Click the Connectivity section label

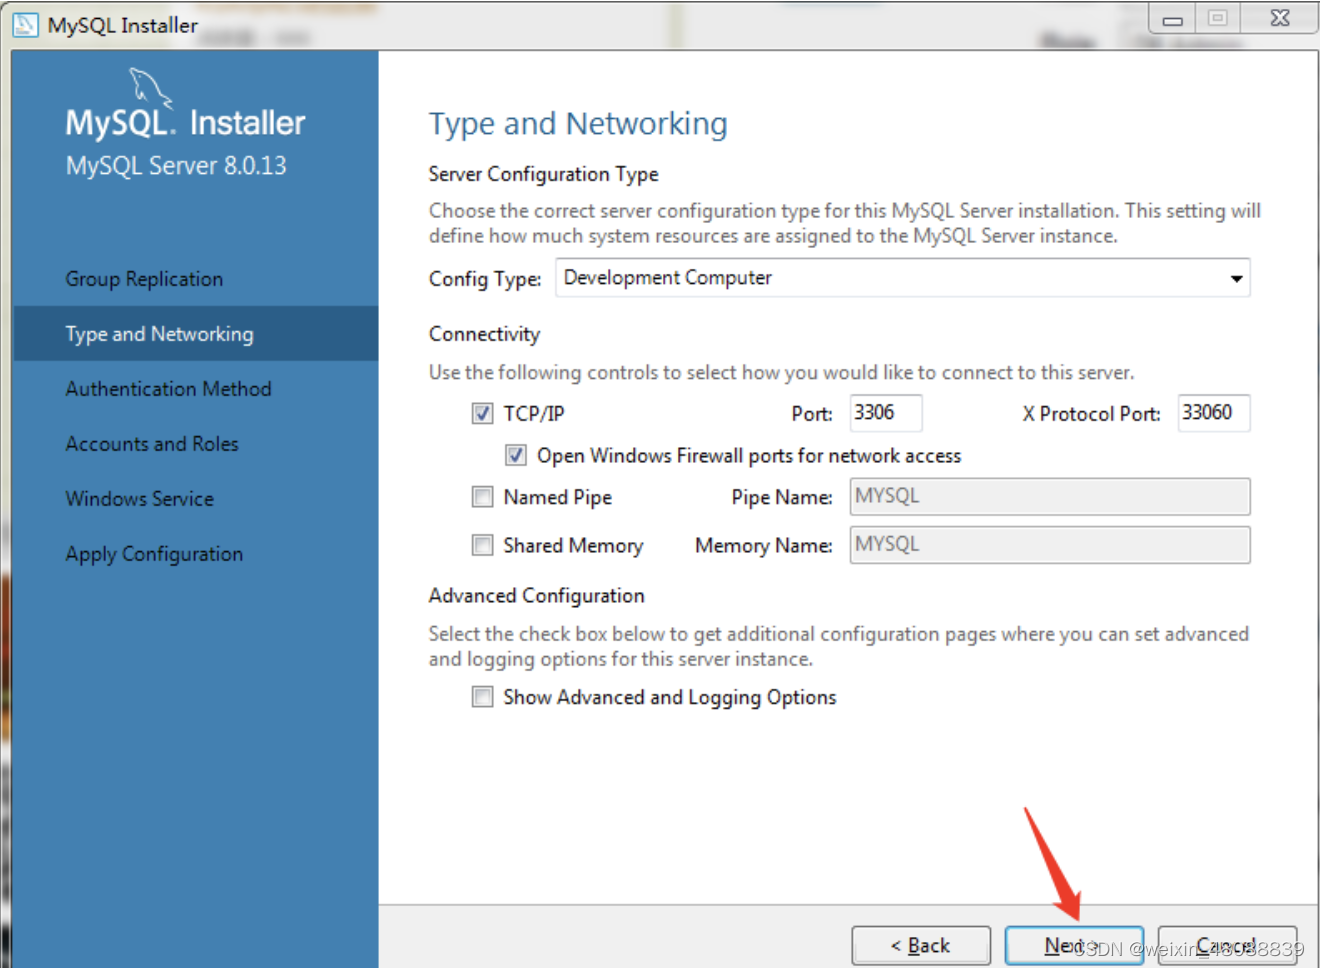[484, 334]
